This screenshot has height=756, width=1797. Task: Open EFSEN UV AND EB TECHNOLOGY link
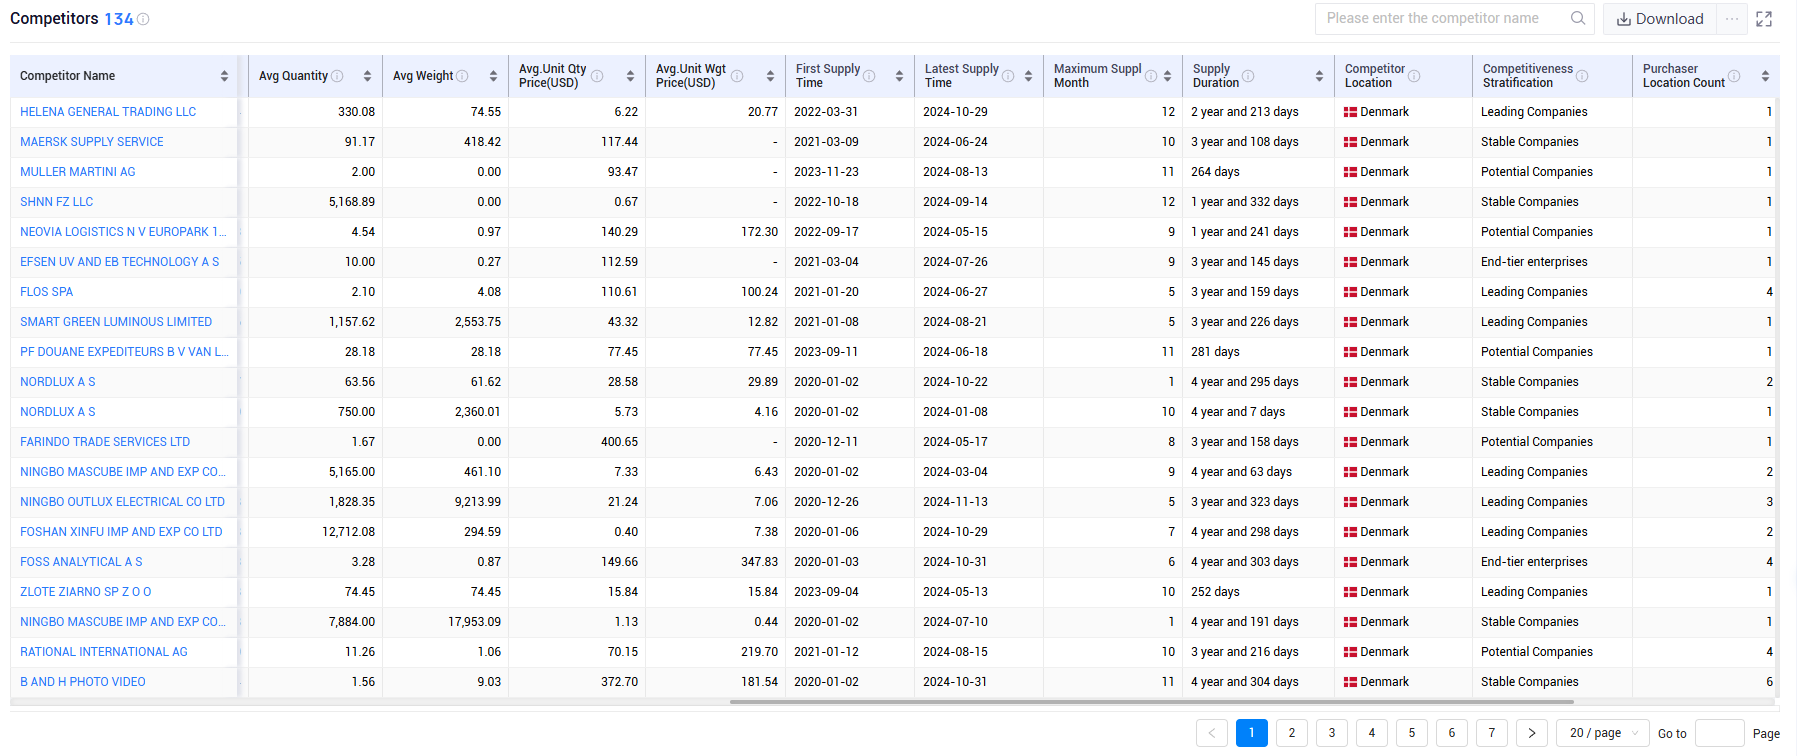point(120,262)
